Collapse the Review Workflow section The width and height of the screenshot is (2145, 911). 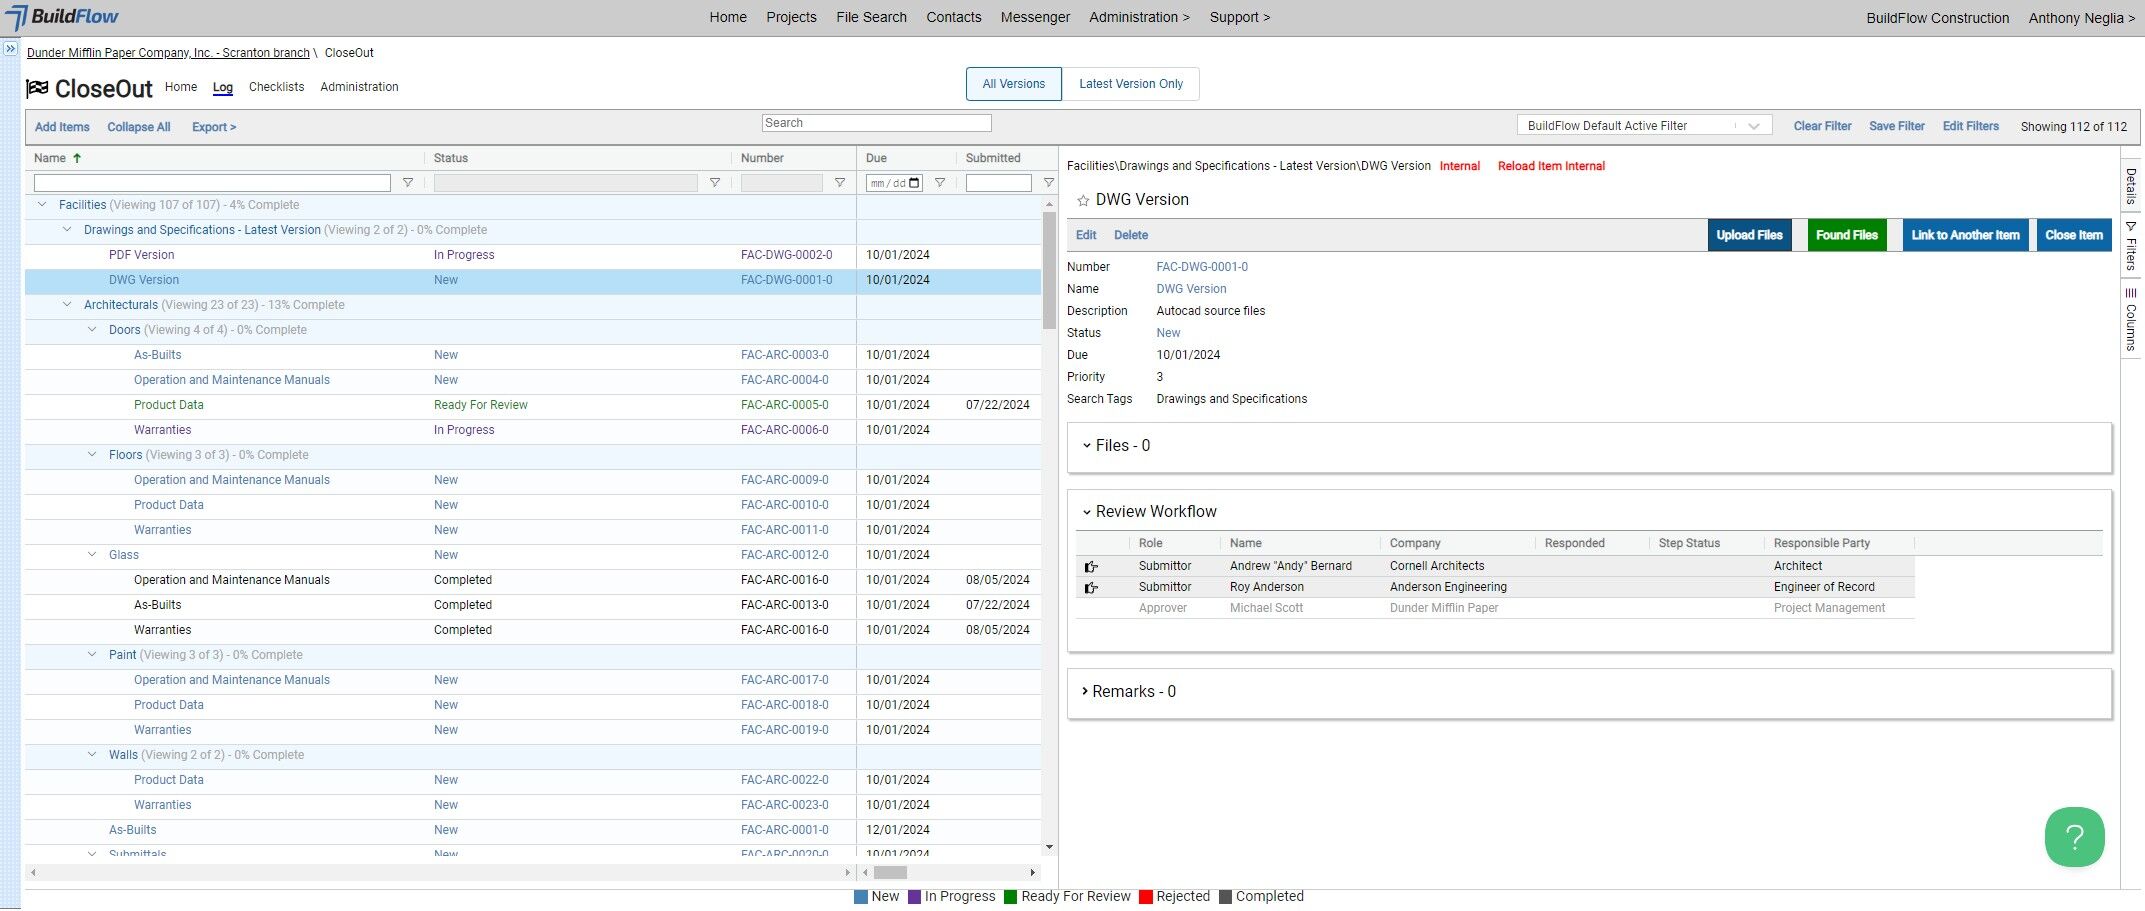tap(1087, 512)
